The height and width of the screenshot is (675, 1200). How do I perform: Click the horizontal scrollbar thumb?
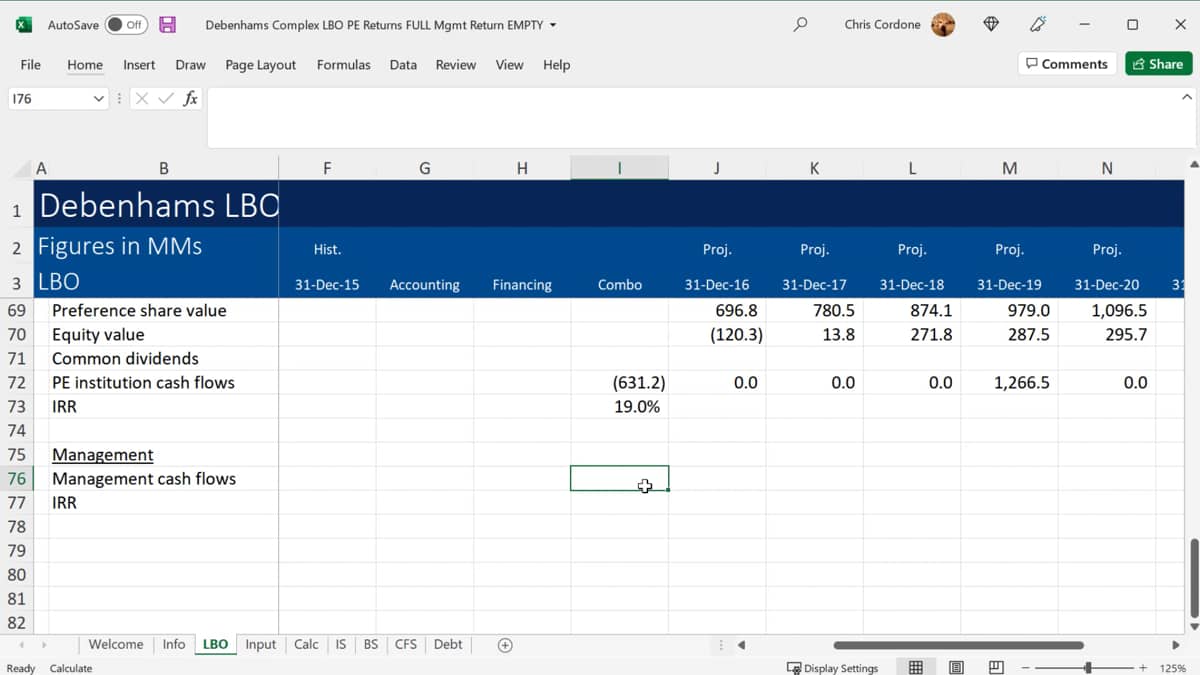pyautogui.click(x=958, y=645)
